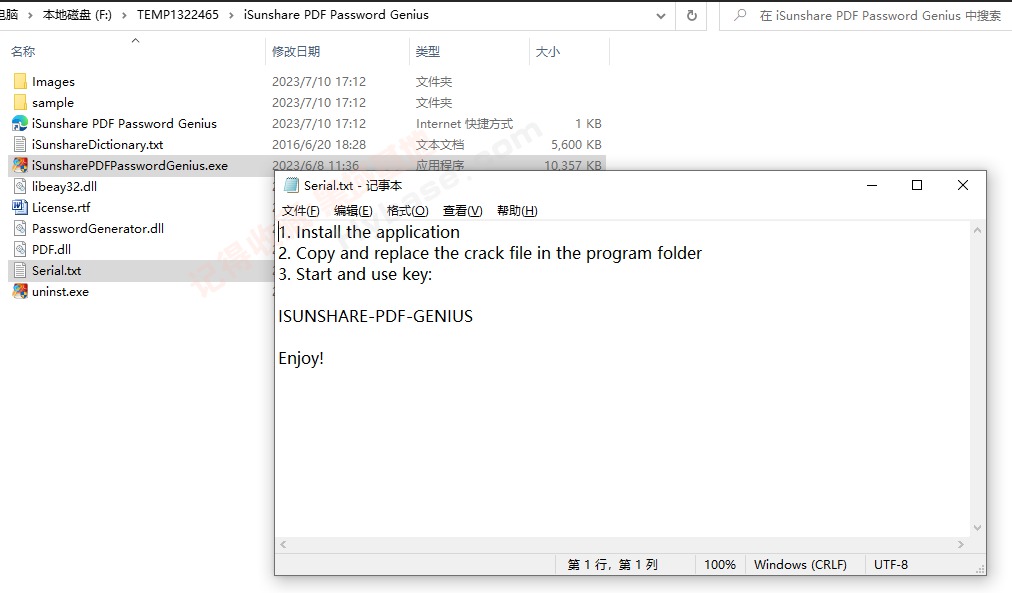This screenshot has width=1012, height=593.
Task: Click the Notepad title bar icon
Action: pos(292,185)
